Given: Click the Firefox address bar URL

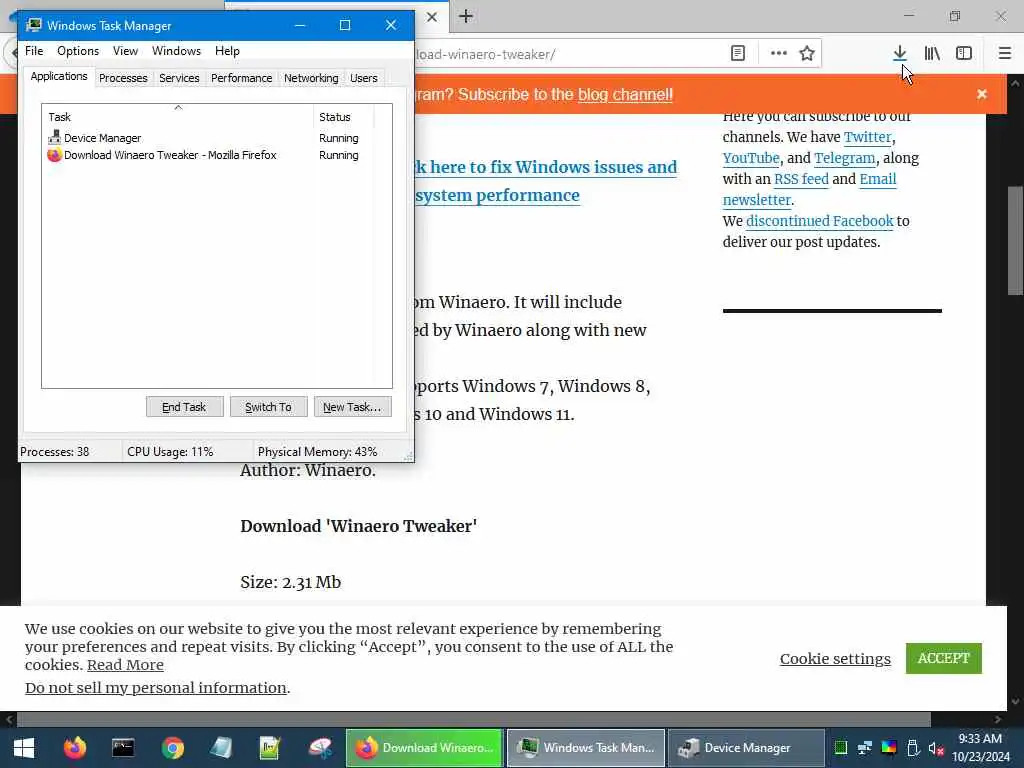Looking at the screenshot, I should click(x=487, y=54).
